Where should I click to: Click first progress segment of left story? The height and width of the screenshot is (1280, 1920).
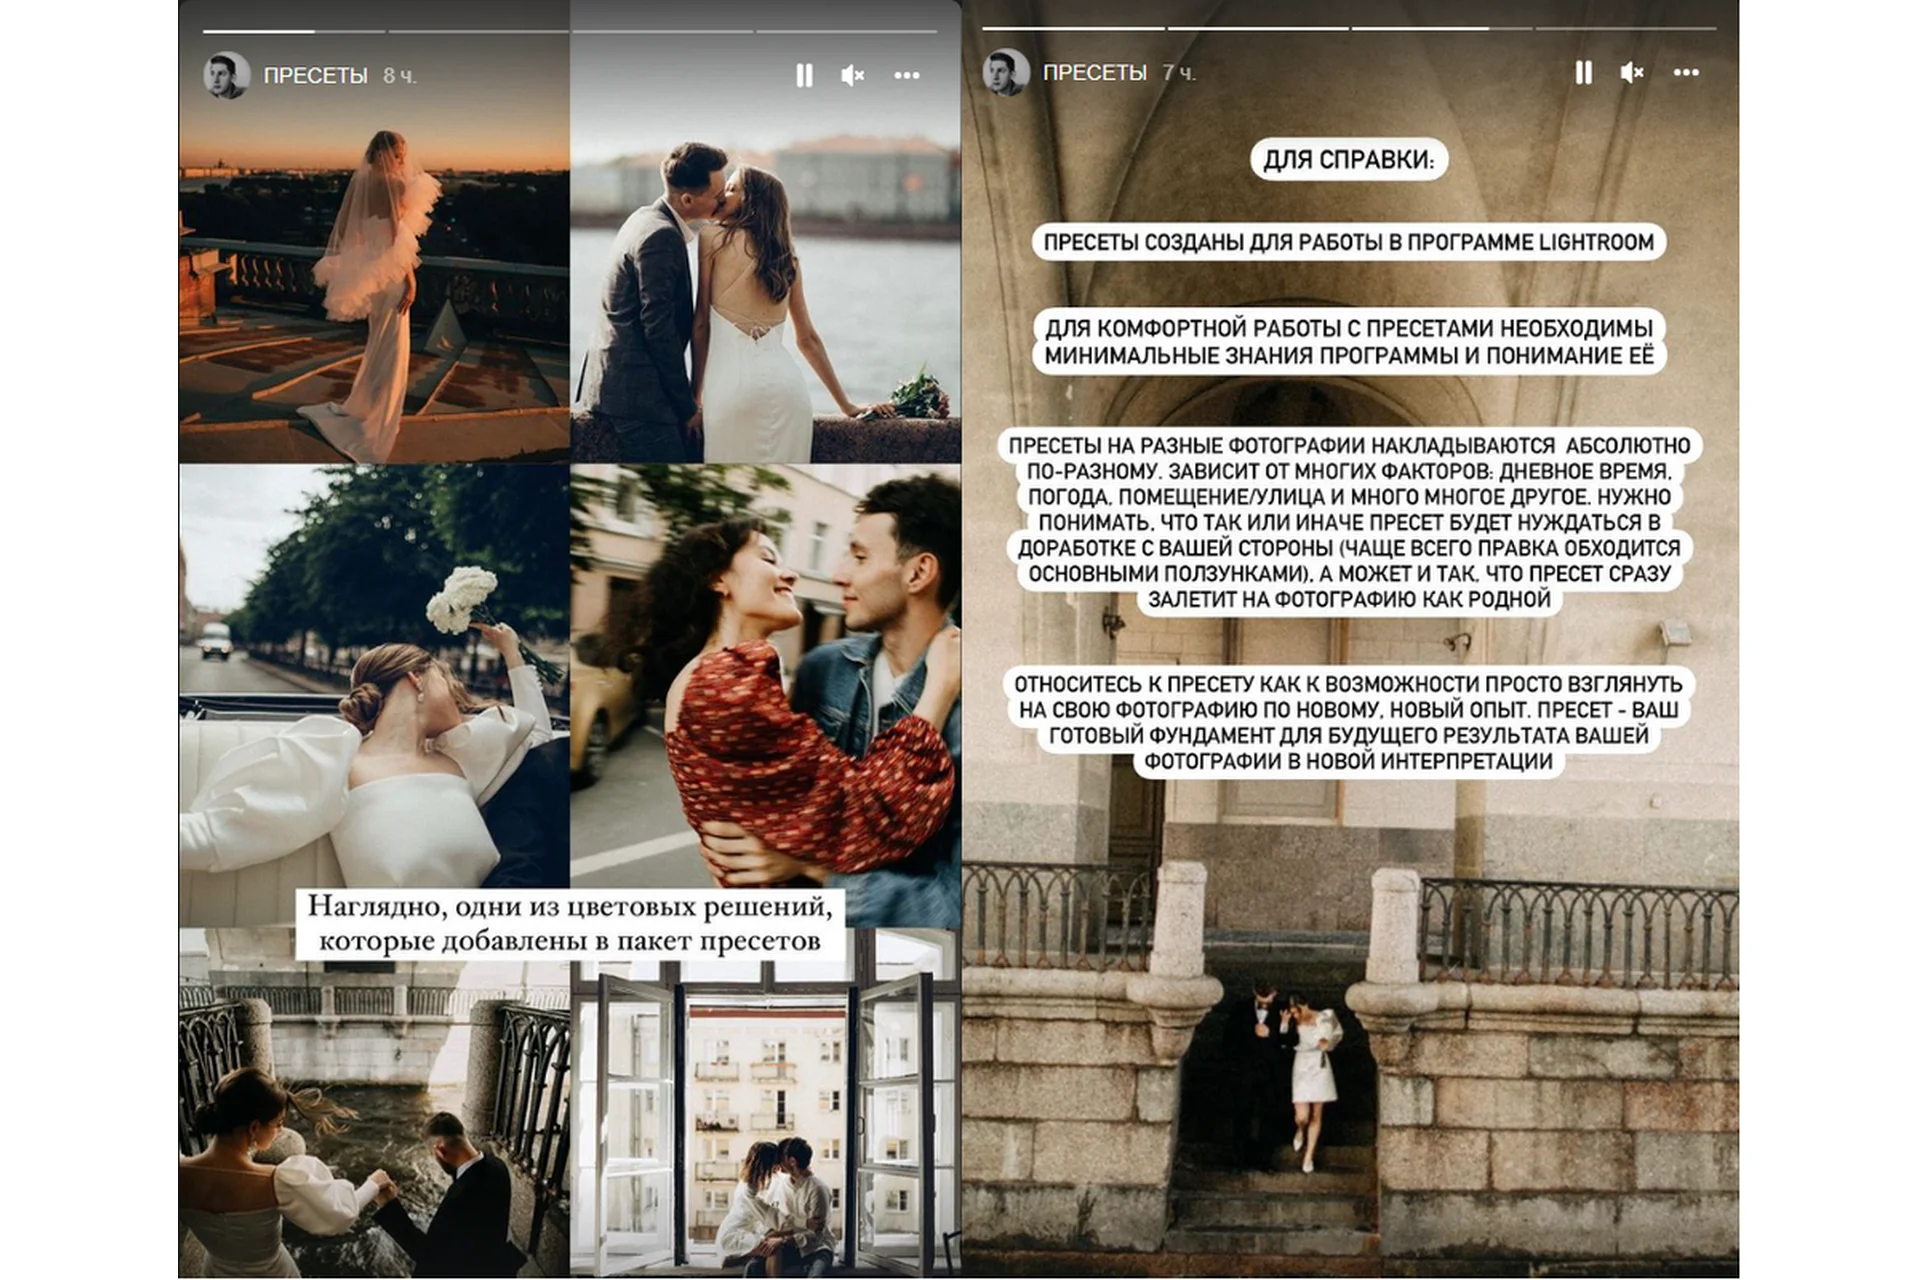point(293,32)
